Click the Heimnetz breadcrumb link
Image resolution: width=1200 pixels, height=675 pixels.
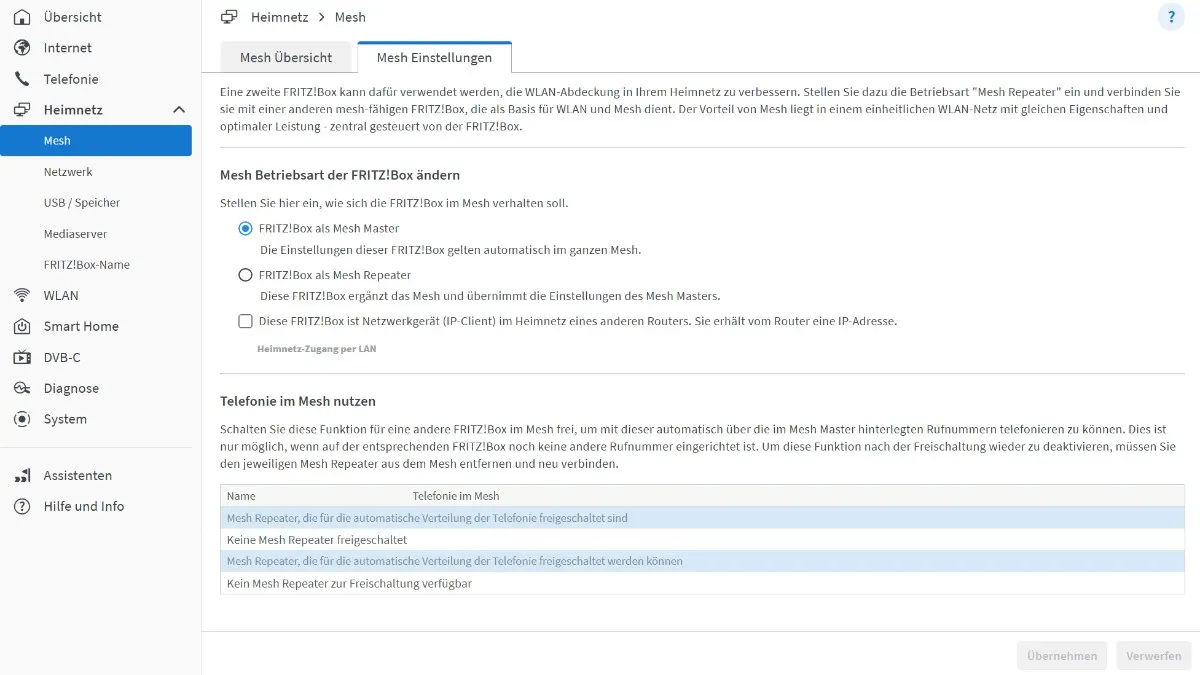click(277, 17)
